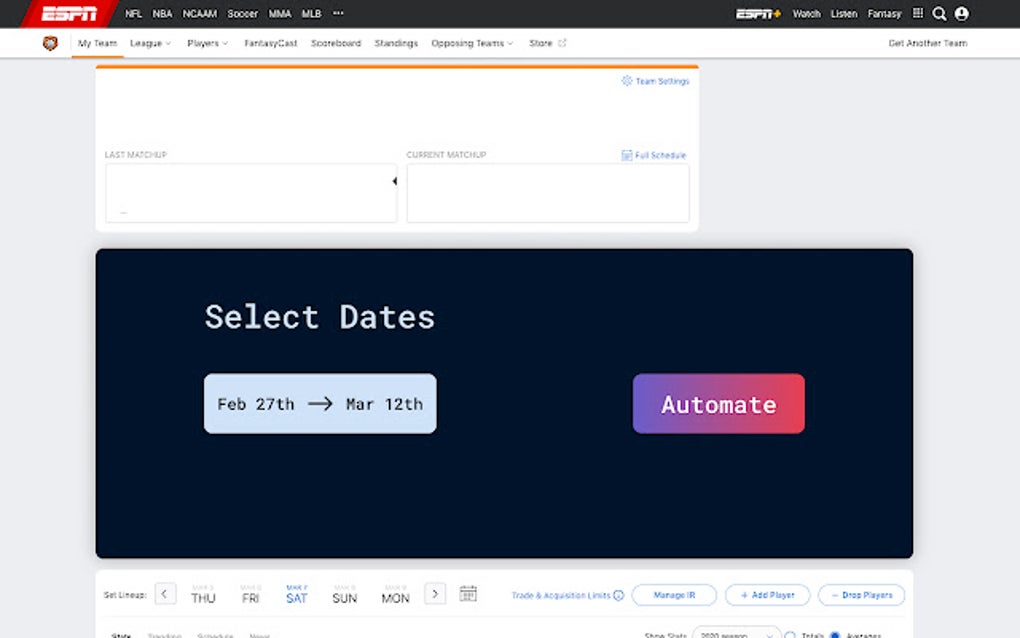Open the NBA menu item

(160, 14)
